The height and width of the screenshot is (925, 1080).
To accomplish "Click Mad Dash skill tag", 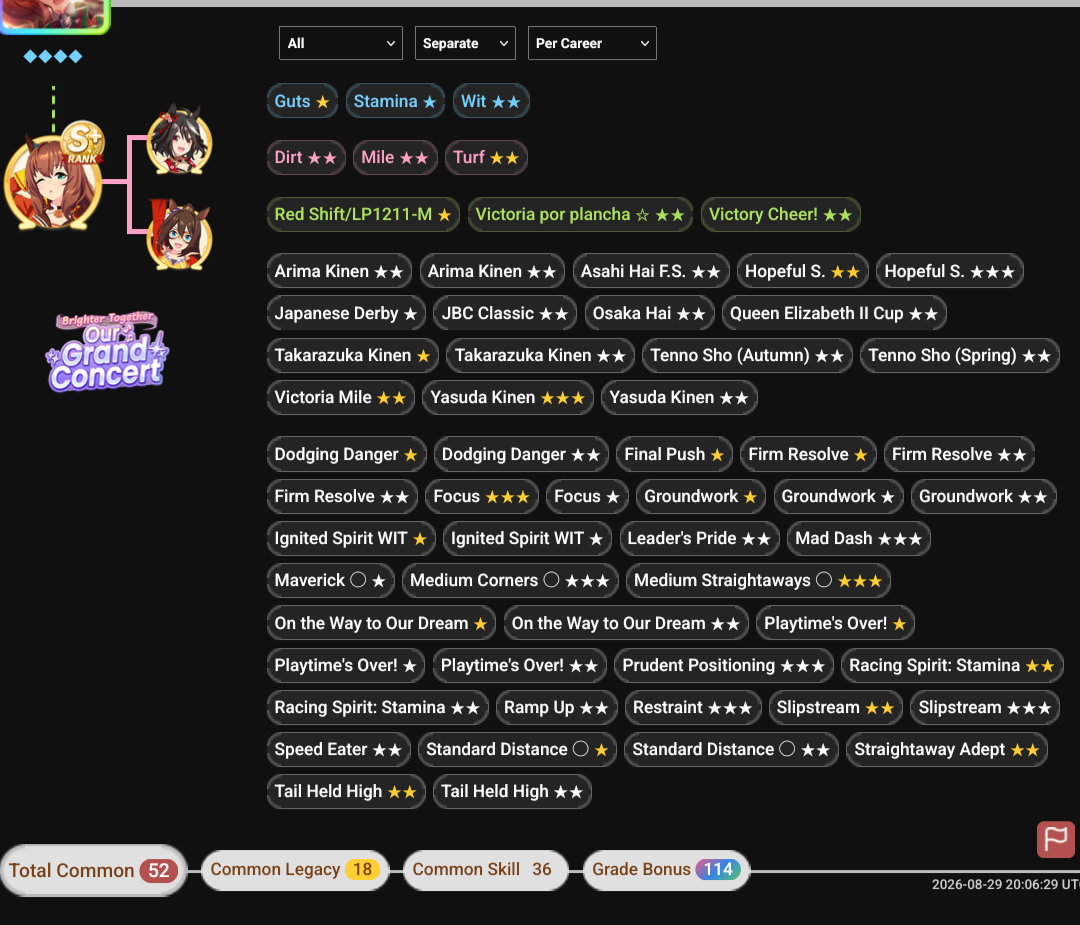I will (859, 539).
